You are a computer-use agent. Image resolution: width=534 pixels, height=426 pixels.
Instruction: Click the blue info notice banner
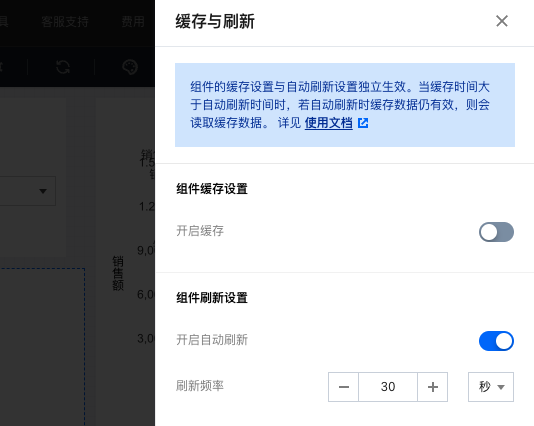pyautogui.click(x=345, y=105)
